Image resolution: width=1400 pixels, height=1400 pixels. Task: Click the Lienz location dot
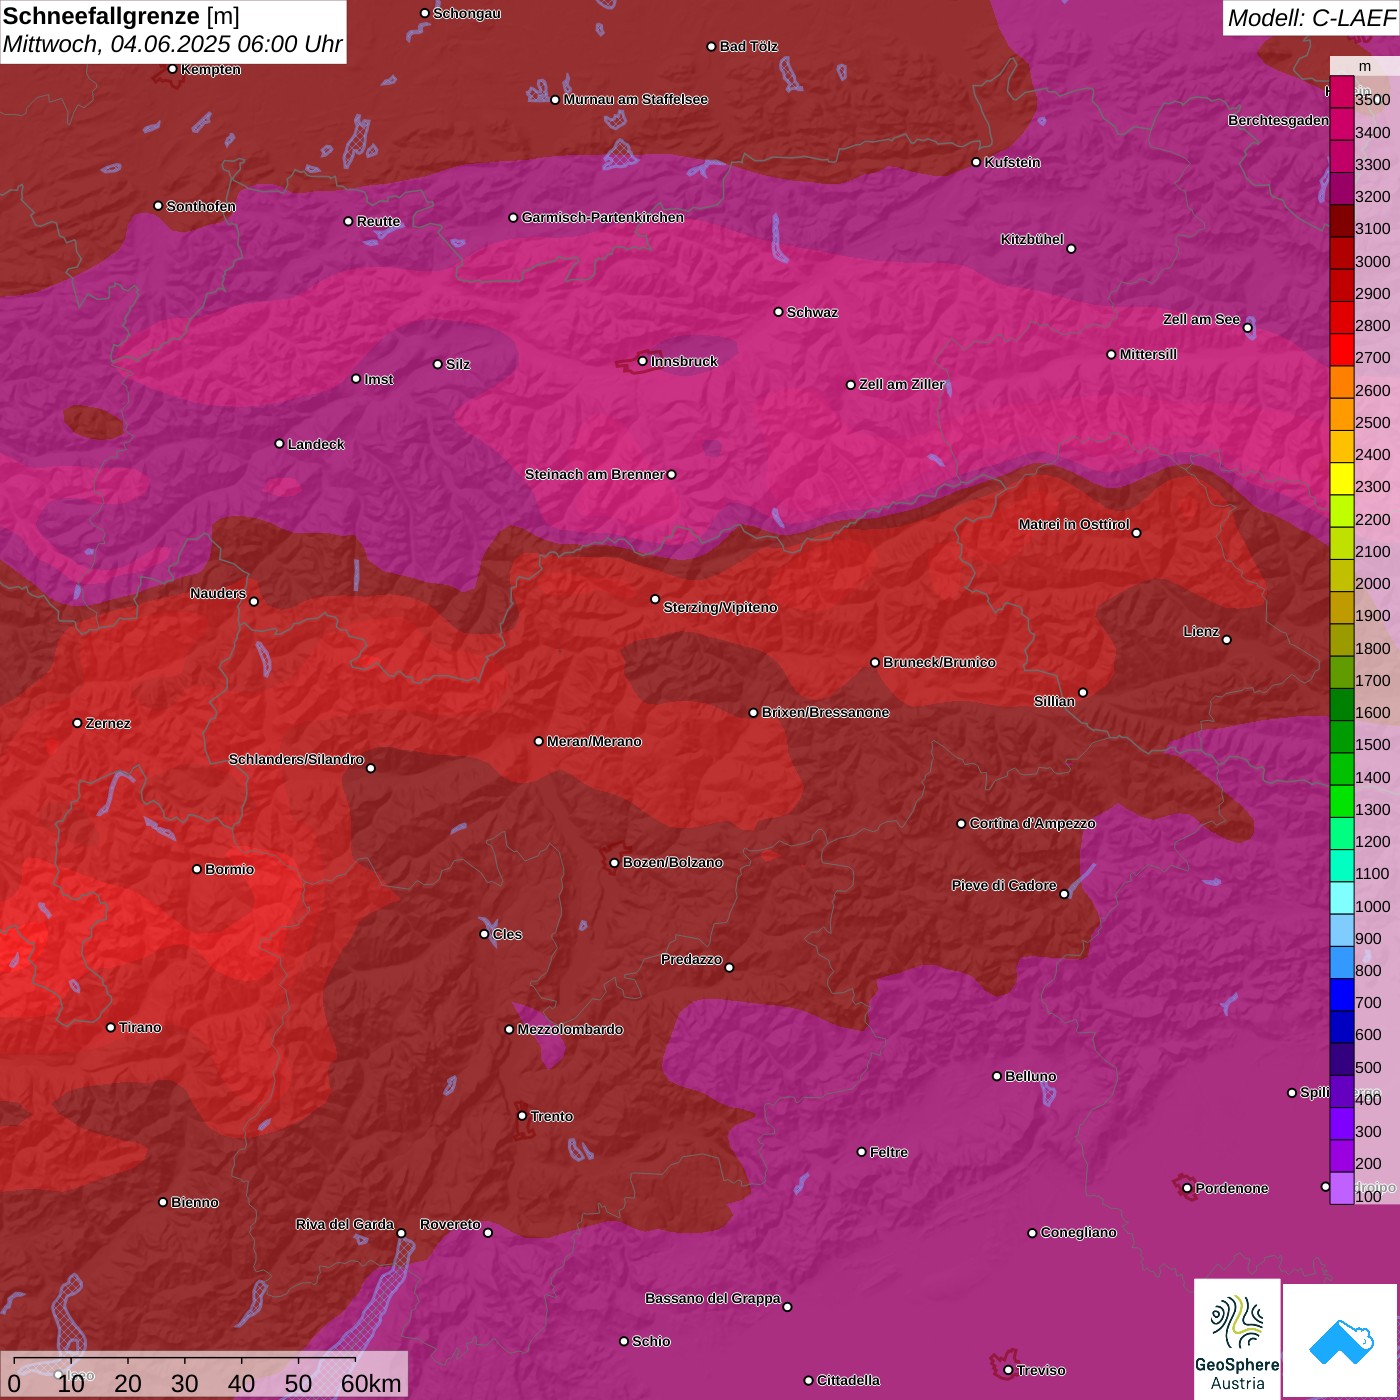pos(1227,640)
